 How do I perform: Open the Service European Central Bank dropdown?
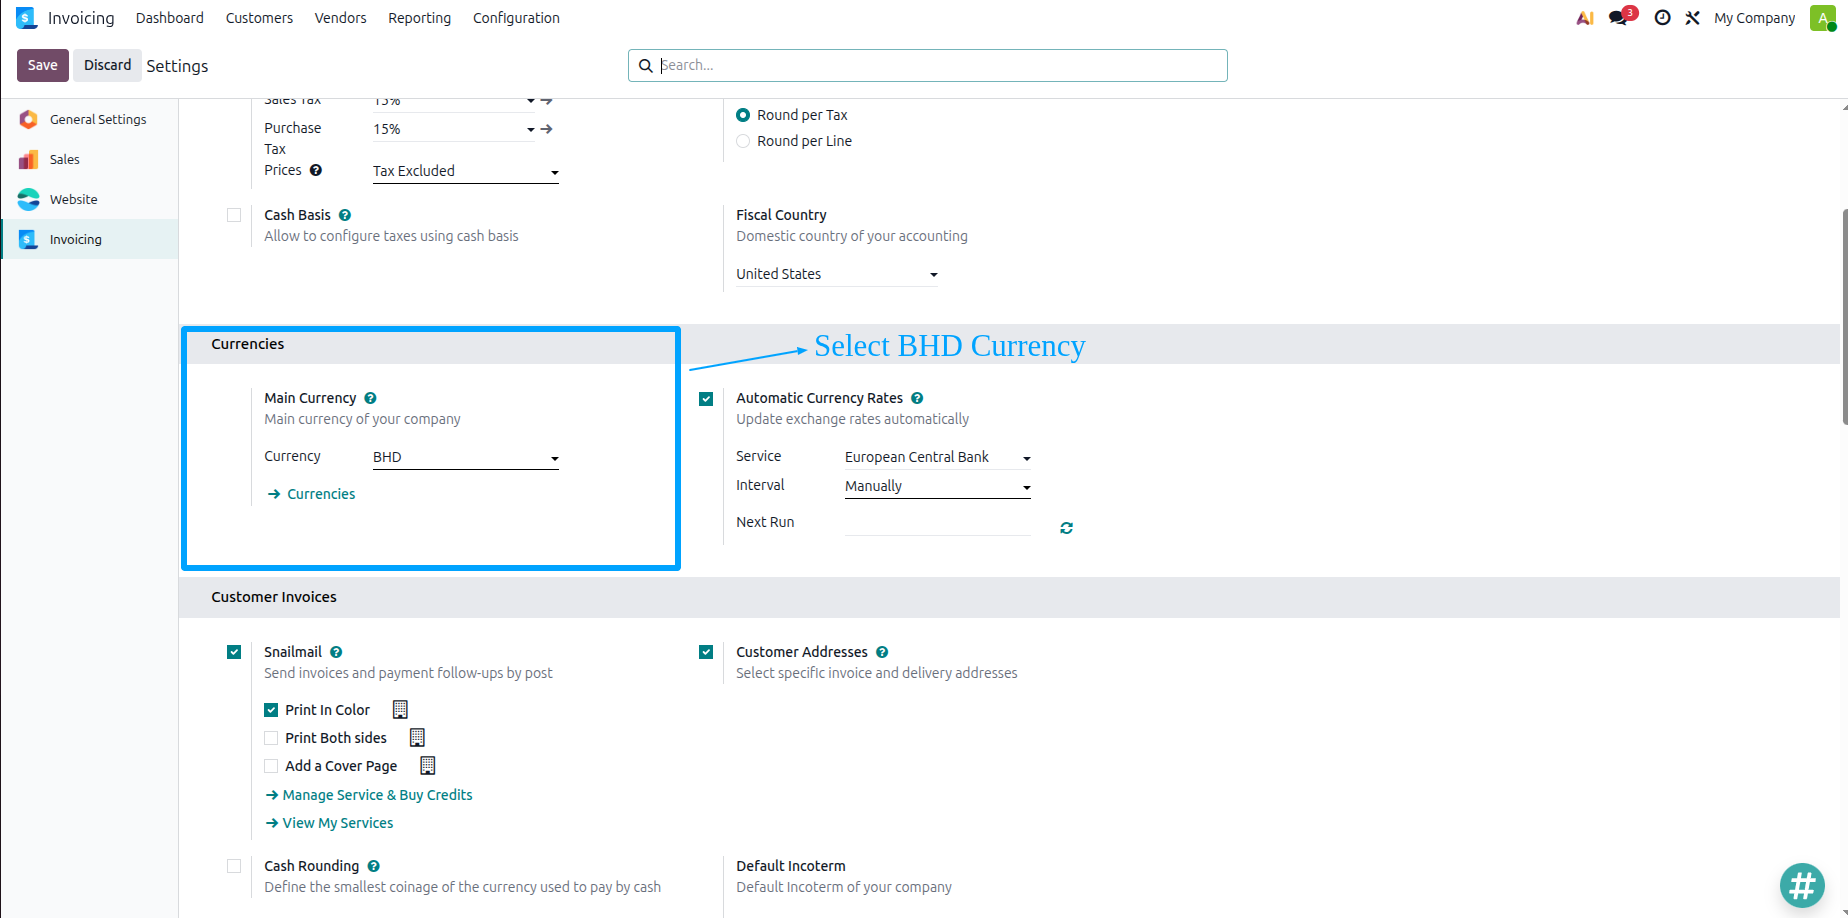pyautogui.click(x=938, y=457)
